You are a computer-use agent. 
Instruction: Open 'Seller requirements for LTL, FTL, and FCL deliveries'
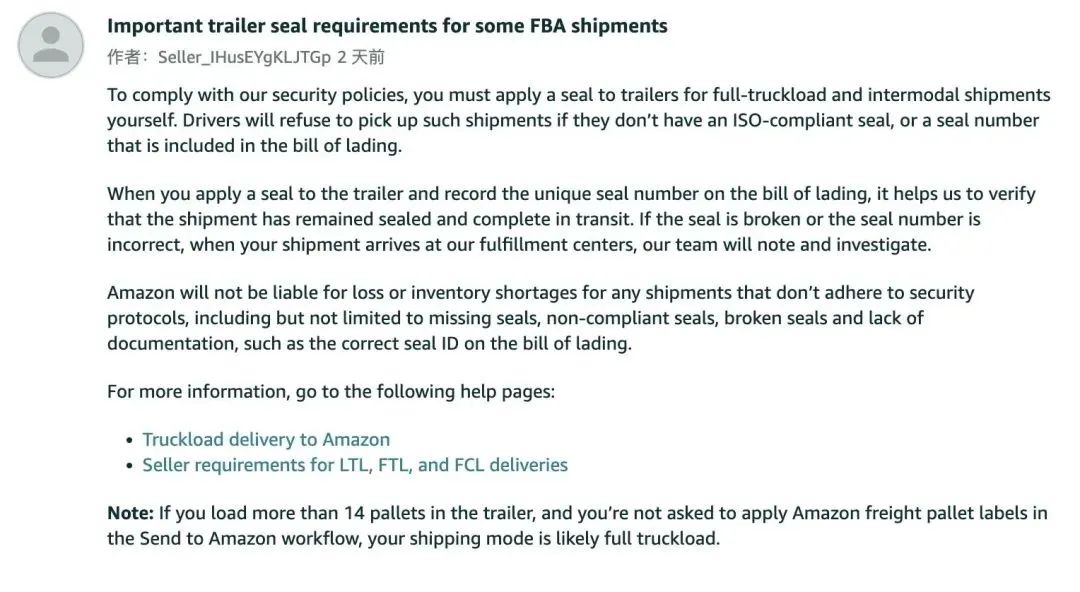click(x=355, y=465)
